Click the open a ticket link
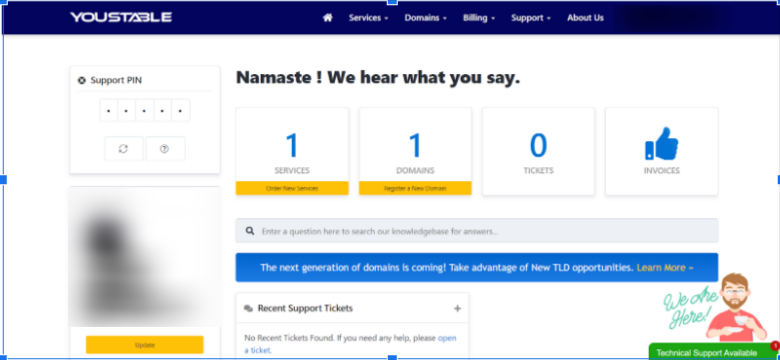The image size is (780, 360). click(x=350, y=344)
